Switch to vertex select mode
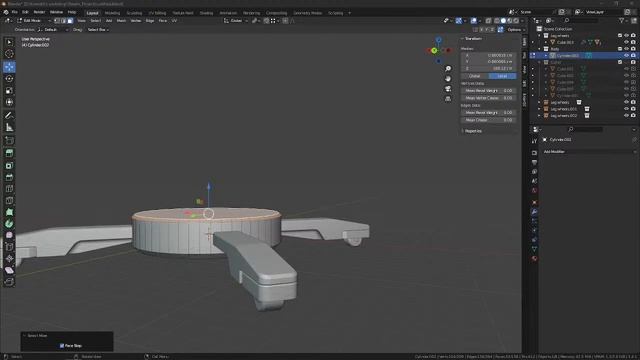This screenshot has height=360, width=640. 57,20
